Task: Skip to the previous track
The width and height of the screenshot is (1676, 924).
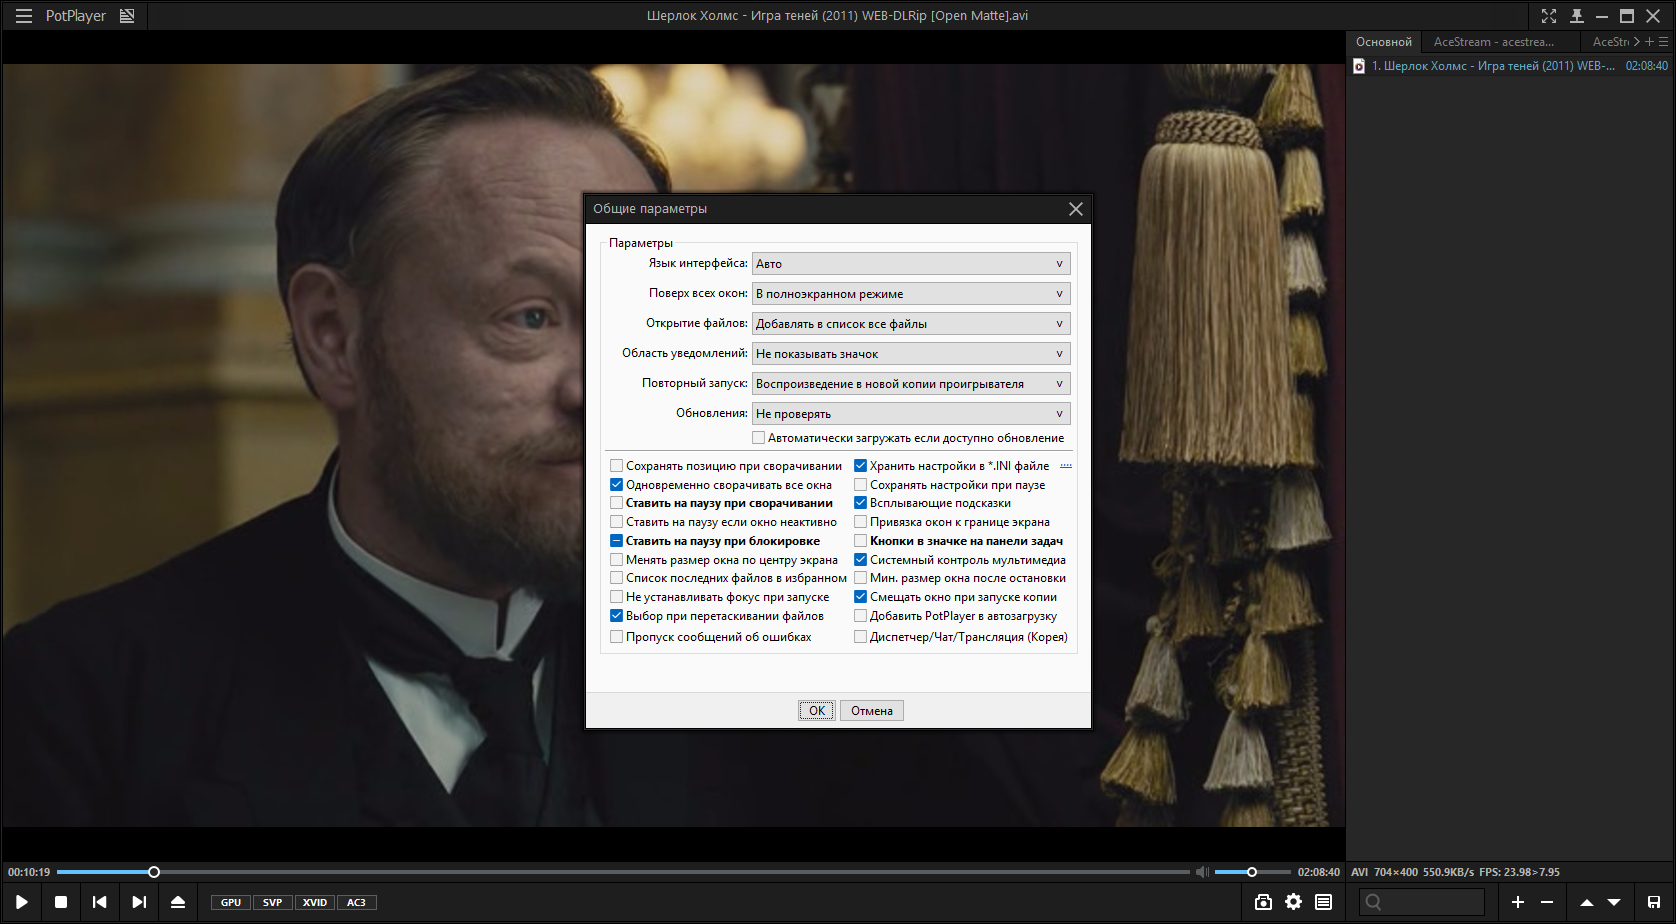Action: 99,902
